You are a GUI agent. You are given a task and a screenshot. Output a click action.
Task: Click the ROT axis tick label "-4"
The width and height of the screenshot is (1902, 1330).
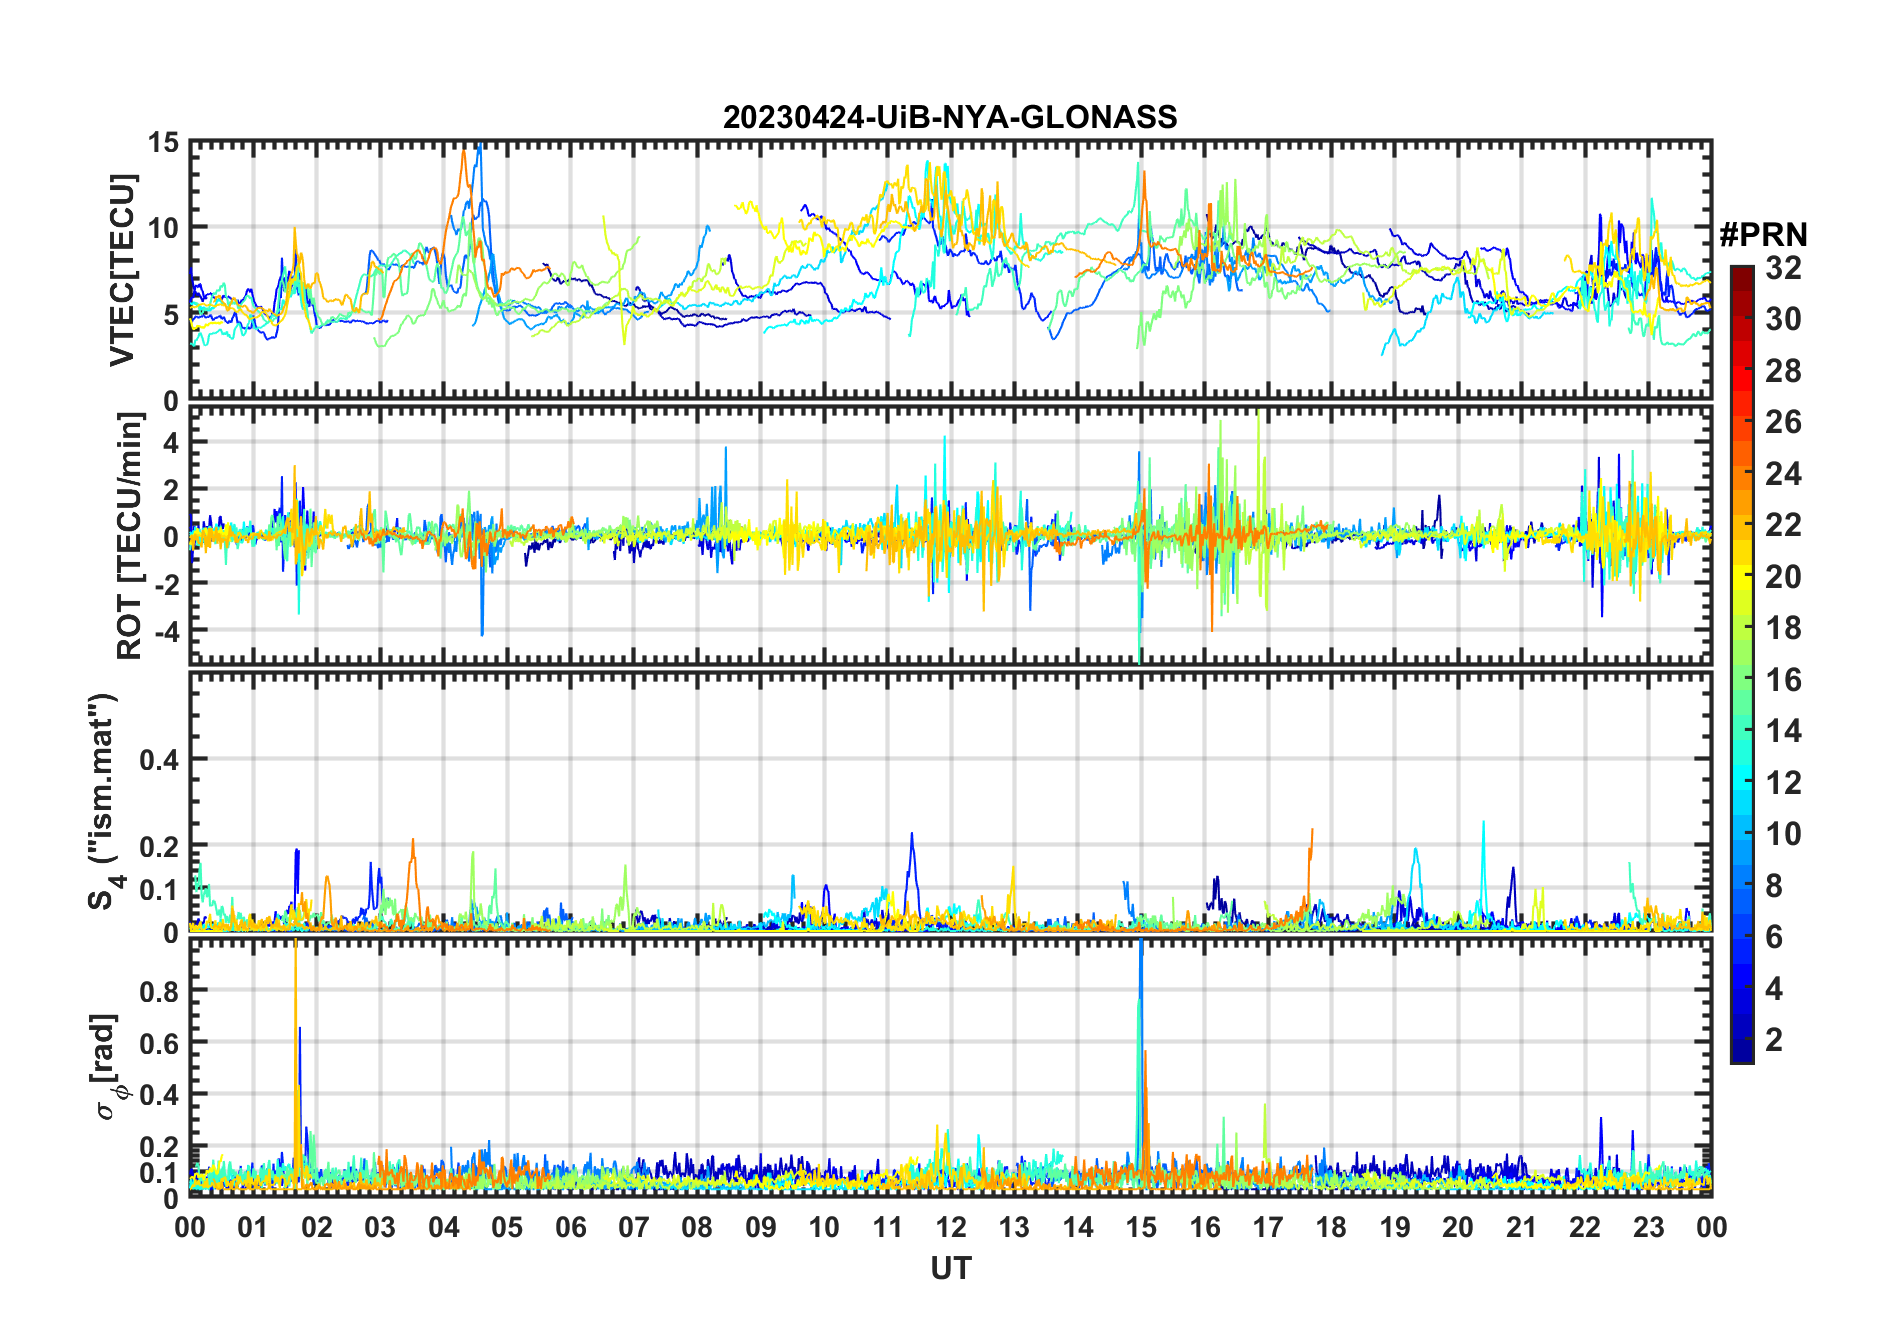(x=166, y=631)
